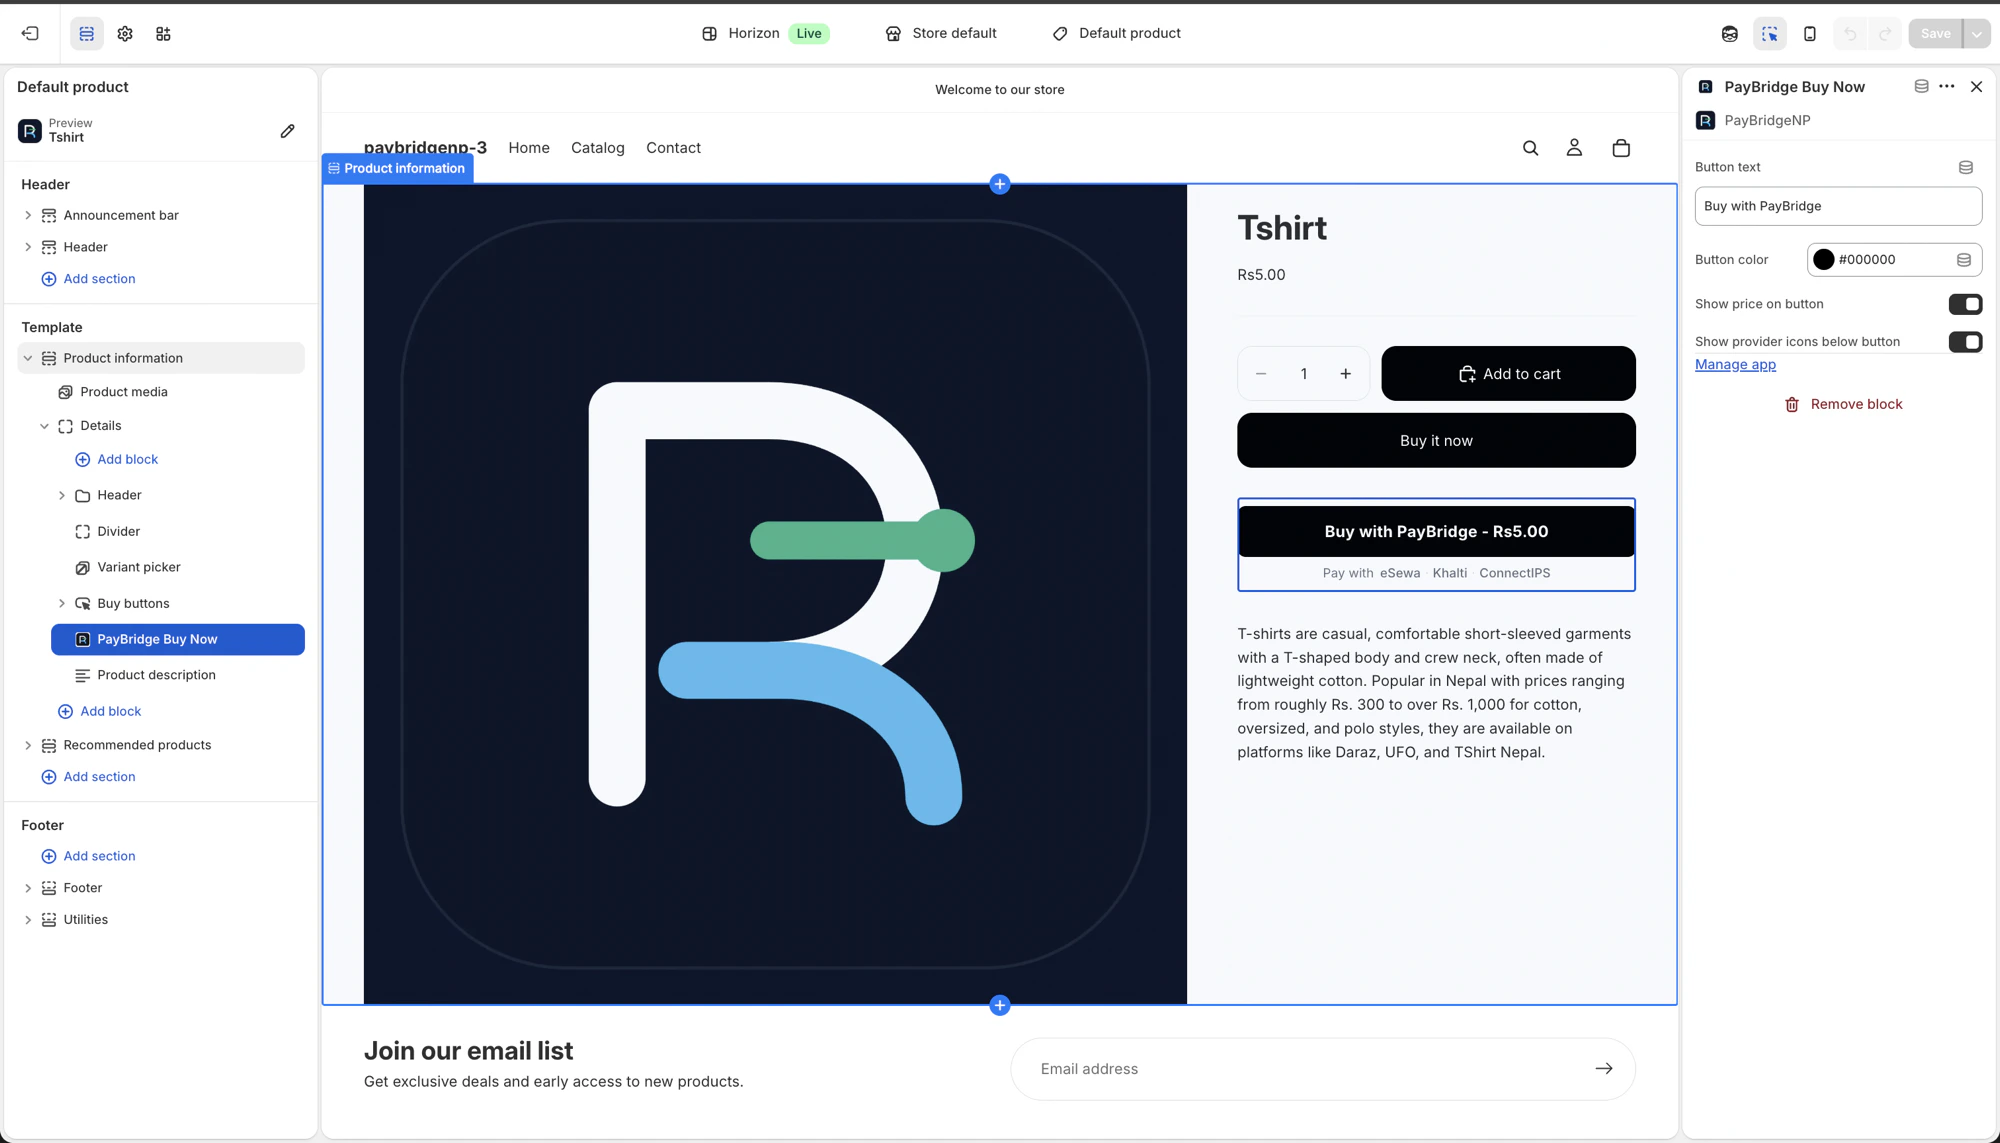2000x1143 pixels.
Task: Expand the Footer section row
Action: (28, 888)
